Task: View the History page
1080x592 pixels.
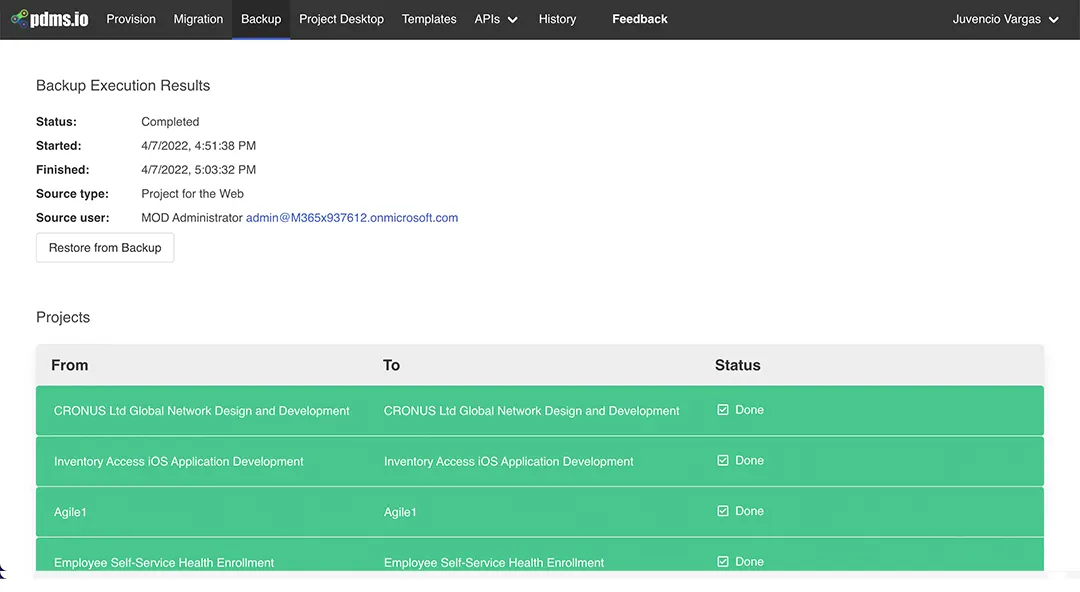Action: tap(557, 18)
